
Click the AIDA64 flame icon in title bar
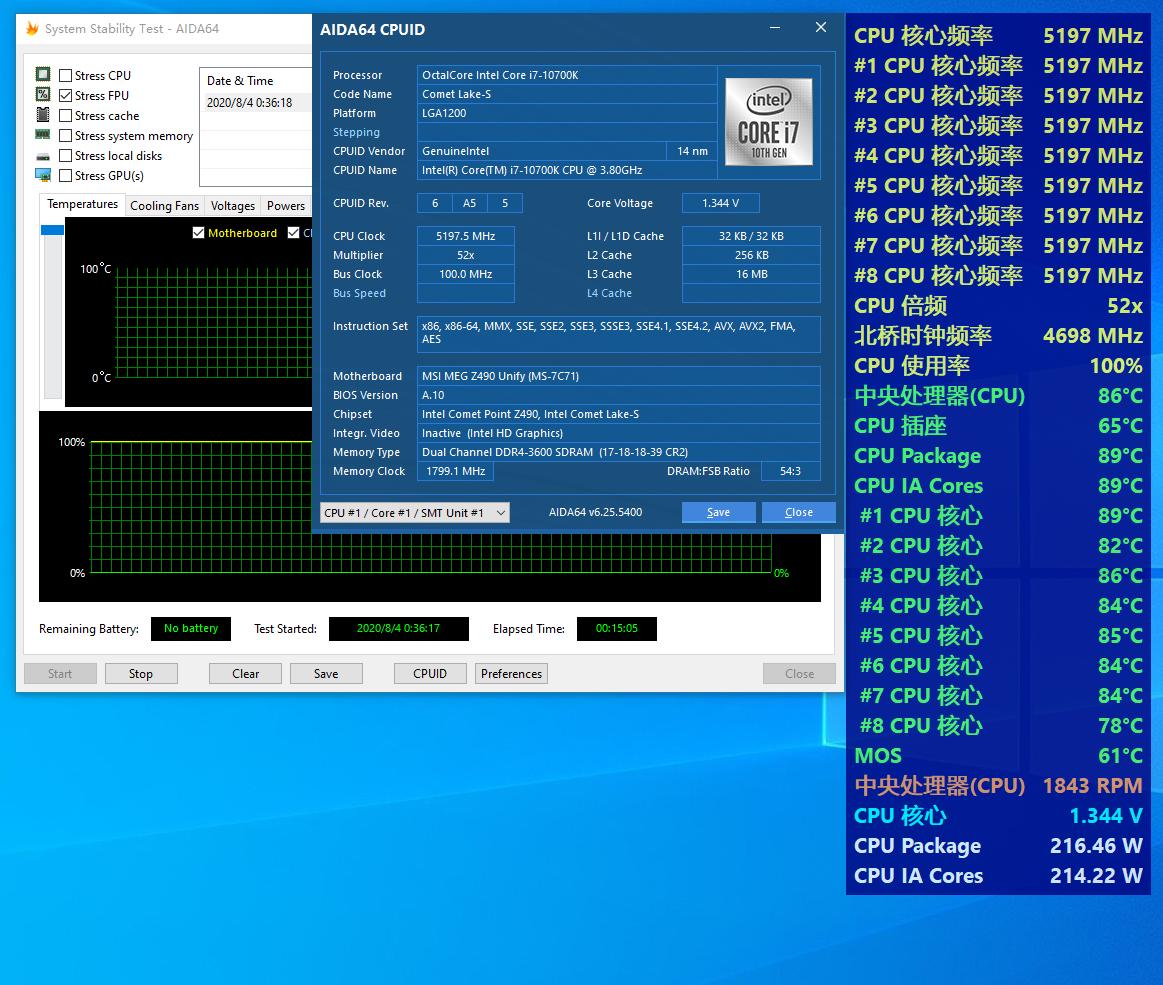(32, 28)
